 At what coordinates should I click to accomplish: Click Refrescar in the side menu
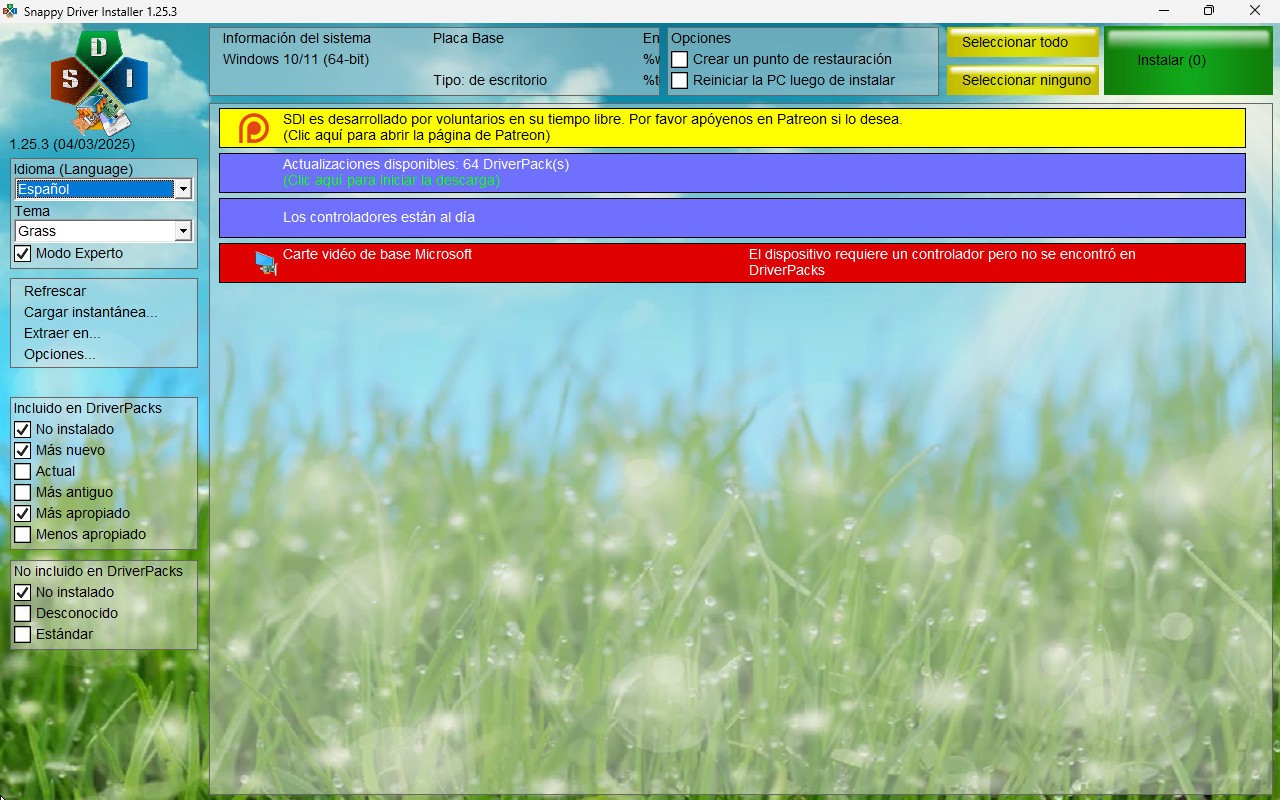pyautogui.click(x=55, y=291)
